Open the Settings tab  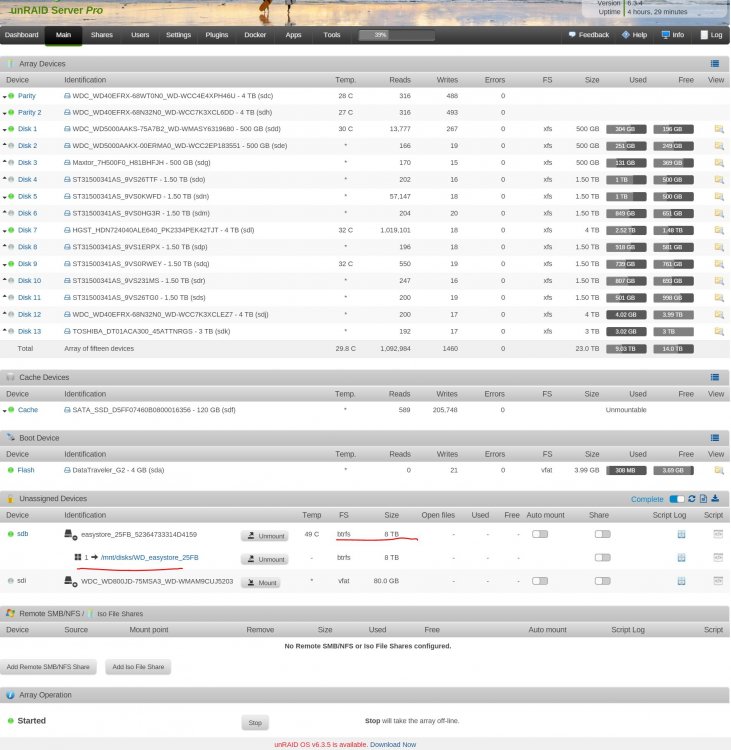[x=178, y=35]
